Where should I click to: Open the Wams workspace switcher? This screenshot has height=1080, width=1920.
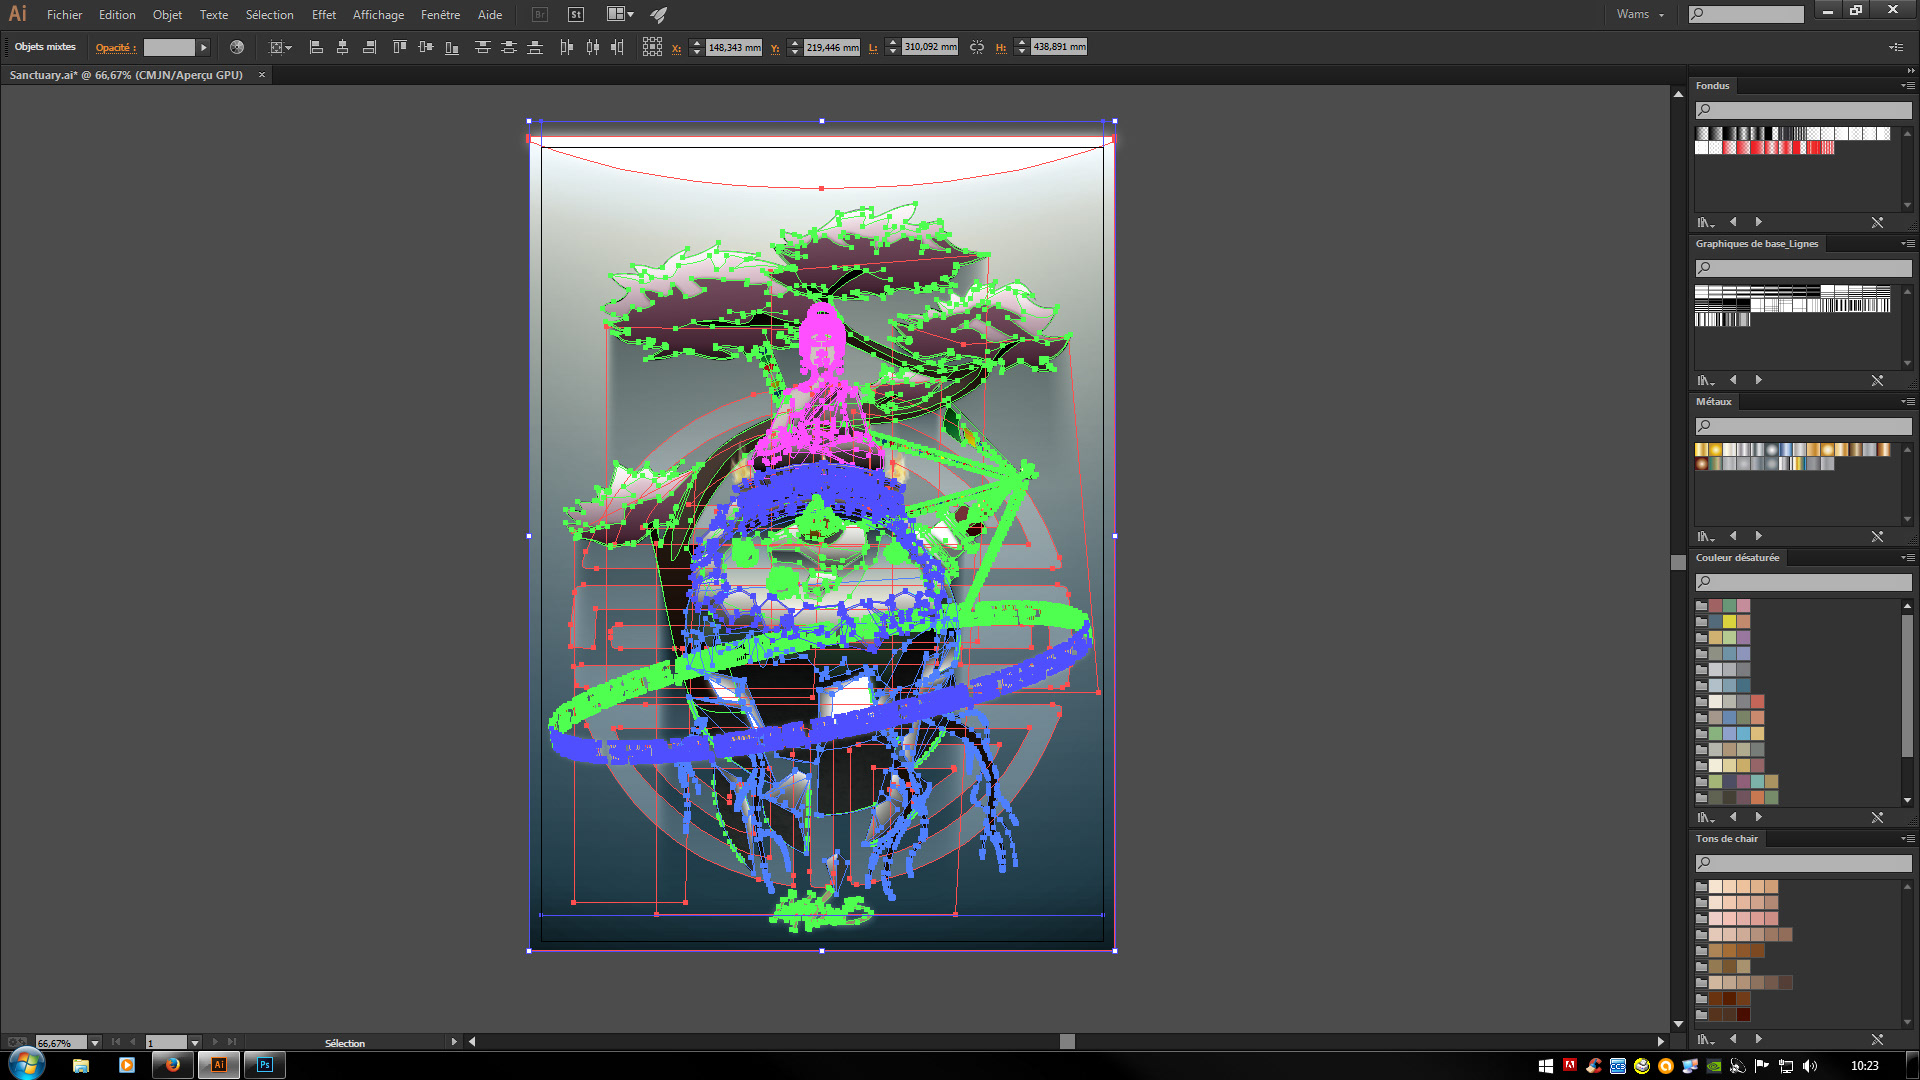point(1640,14)
